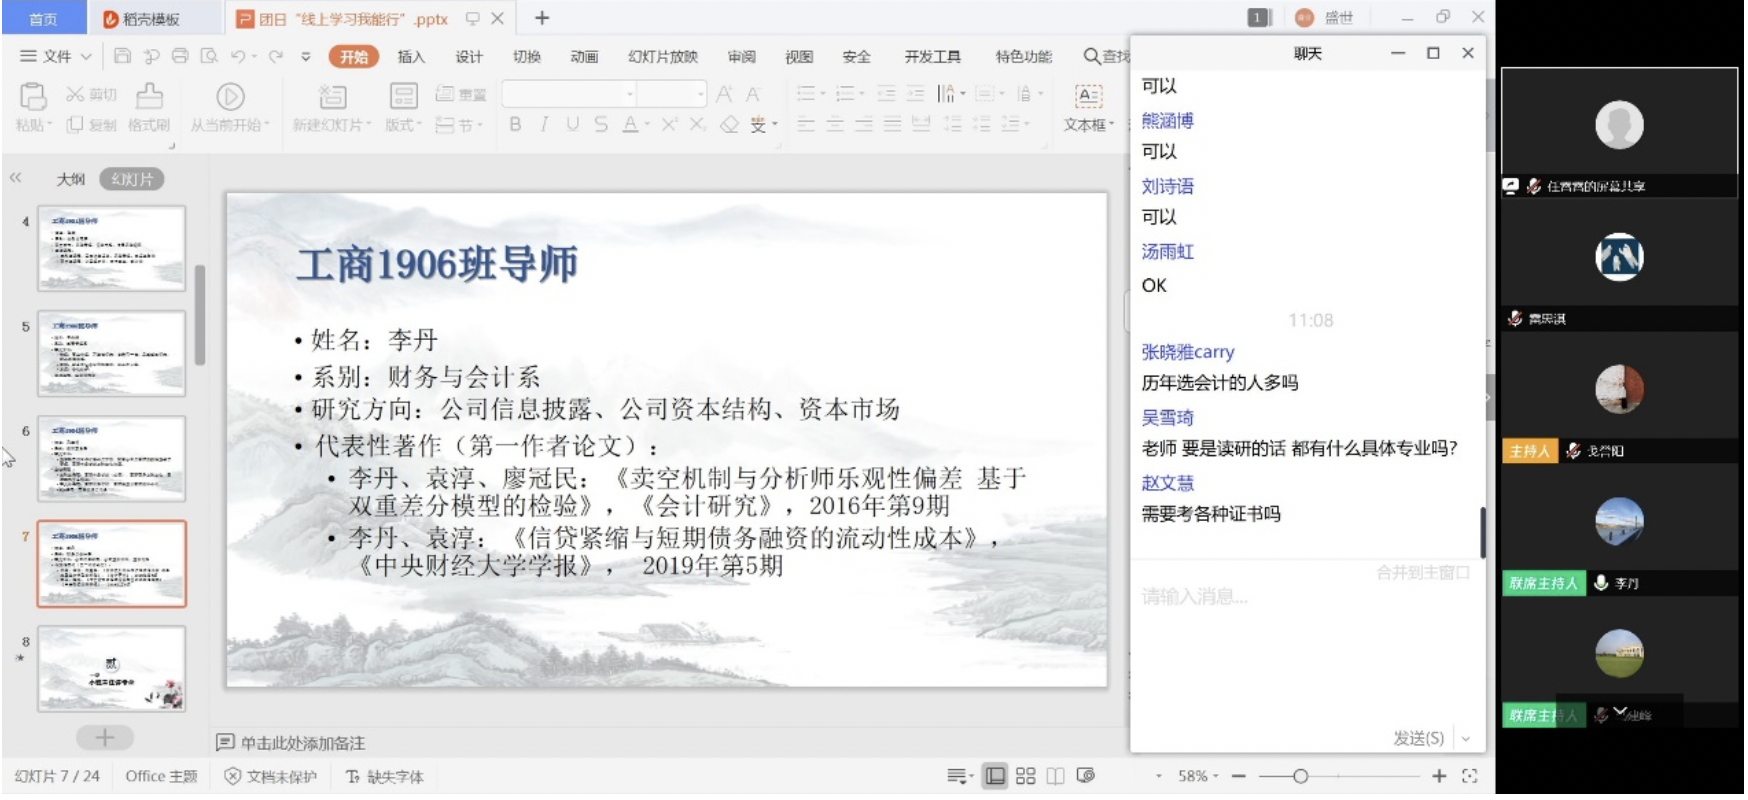This screenshot has height=800, width=1748.
Task: Click the zoom in plus icon
Action: (x=1439, y=776)
